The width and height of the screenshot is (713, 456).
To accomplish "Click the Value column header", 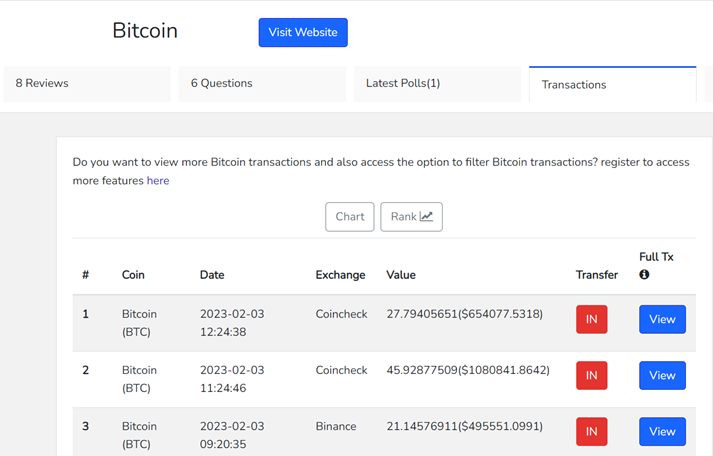I will (401, 275).
